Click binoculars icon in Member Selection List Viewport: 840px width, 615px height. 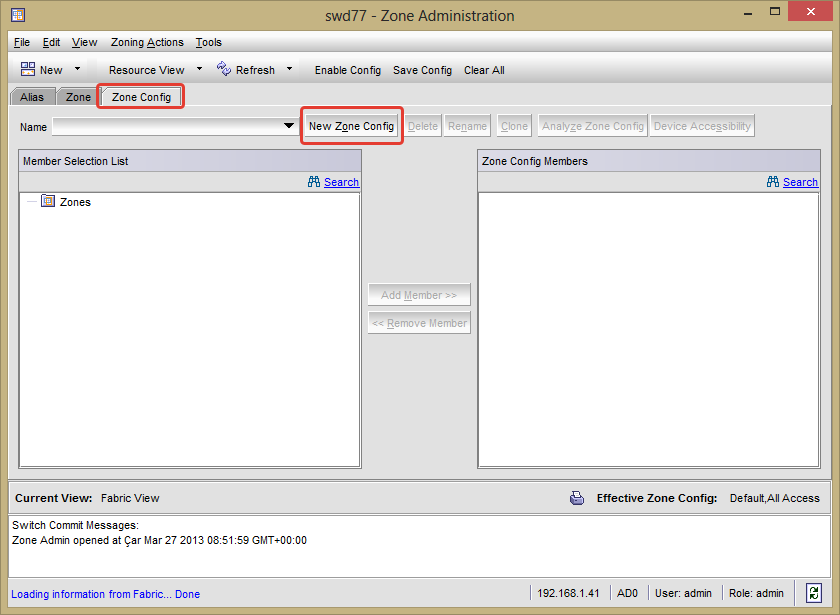(314, 182)
